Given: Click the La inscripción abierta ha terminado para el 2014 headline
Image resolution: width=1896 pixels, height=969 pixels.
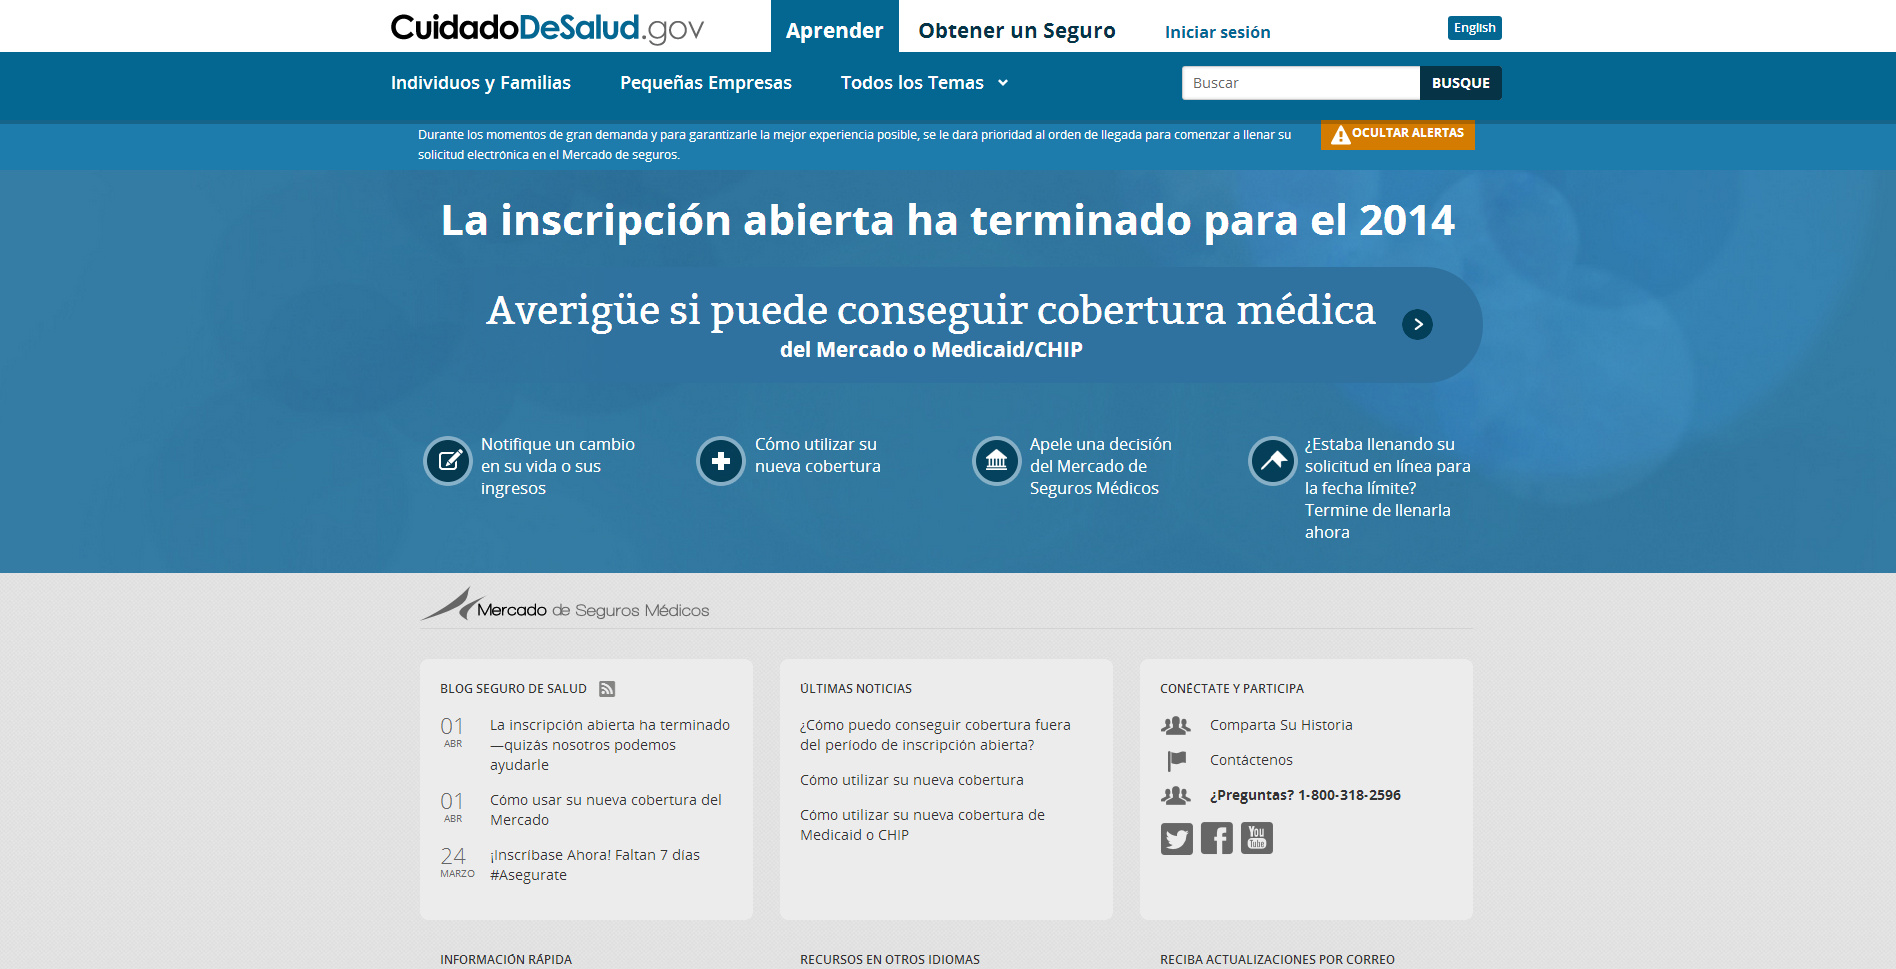Looking at the screenshot, I should (948, 220).
